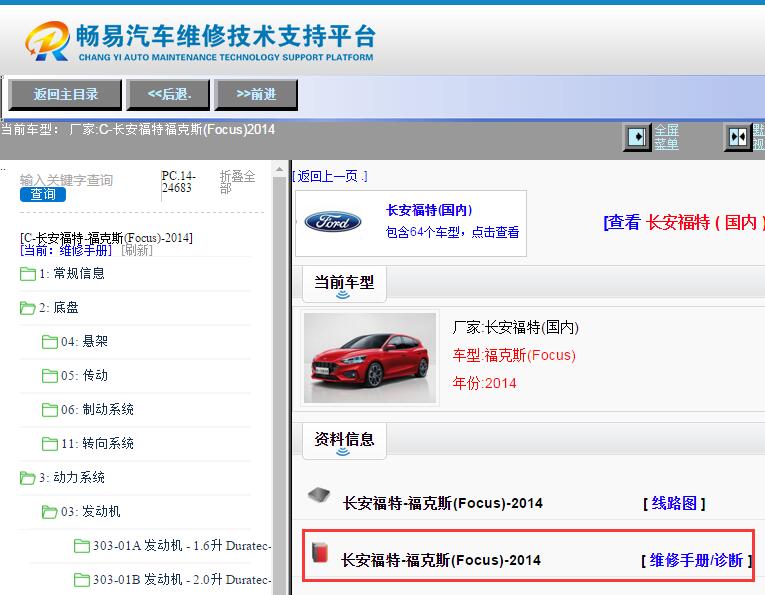Click the gray wiring-diagram book icon
The width and height of the screenshot is (765, 595).
[x=319, y=496]
